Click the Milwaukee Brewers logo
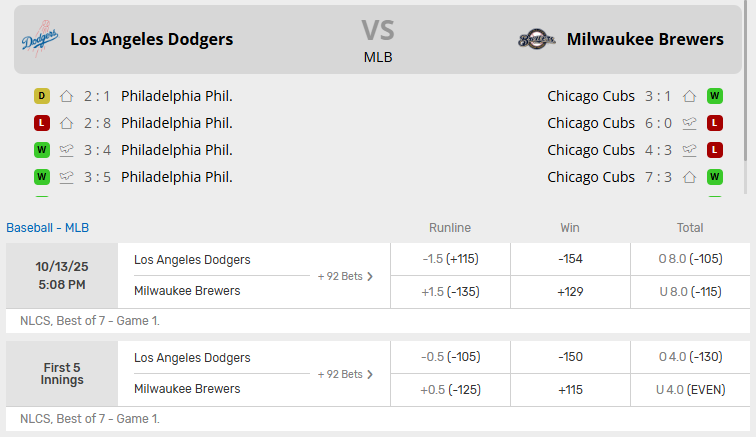The image size is (756, 437). [536, 40]
